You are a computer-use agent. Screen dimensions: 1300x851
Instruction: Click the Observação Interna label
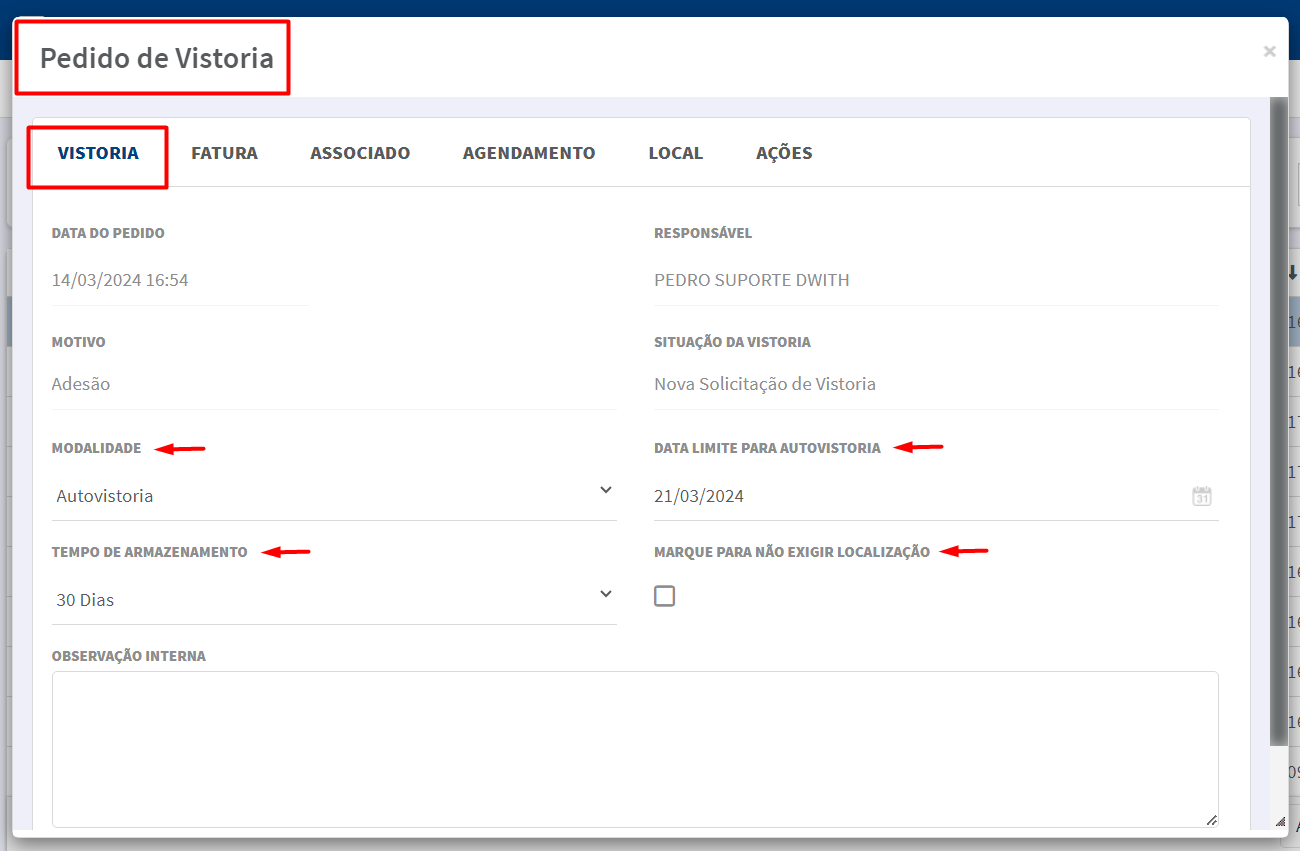(x=129, y=656)
